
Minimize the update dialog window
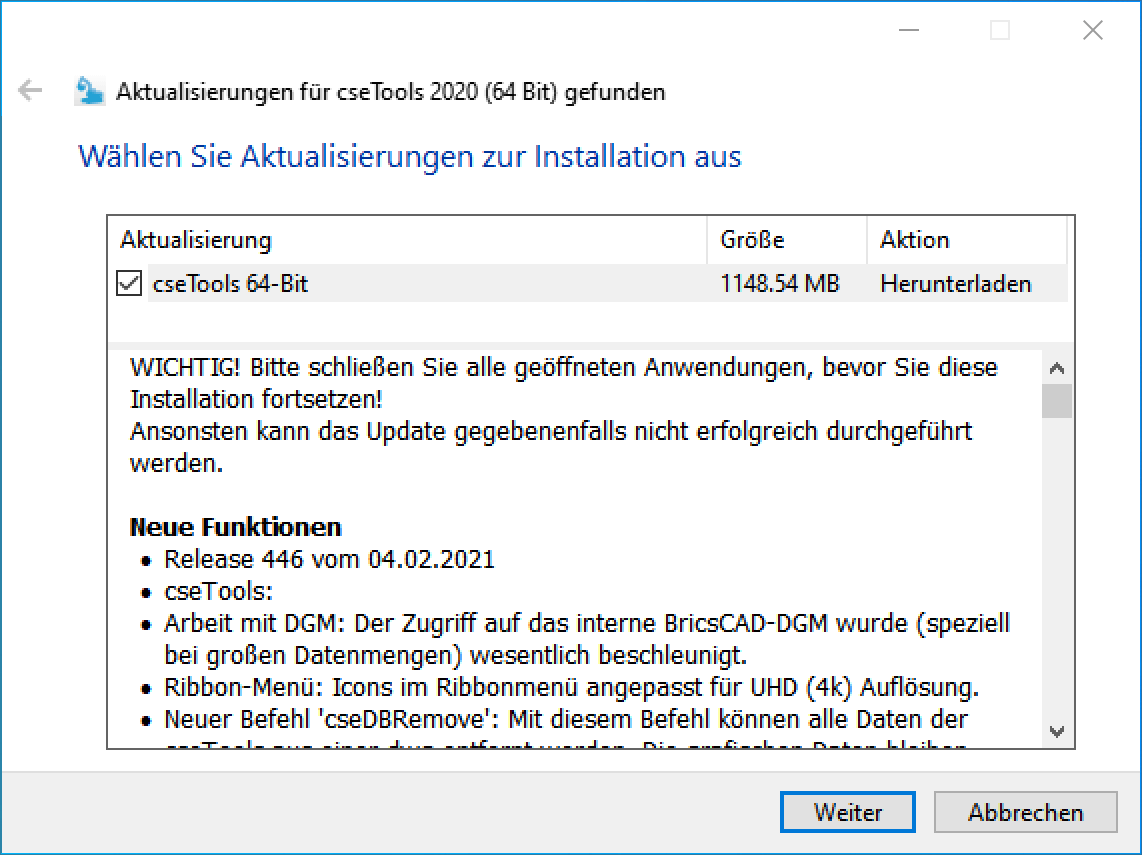909,31
